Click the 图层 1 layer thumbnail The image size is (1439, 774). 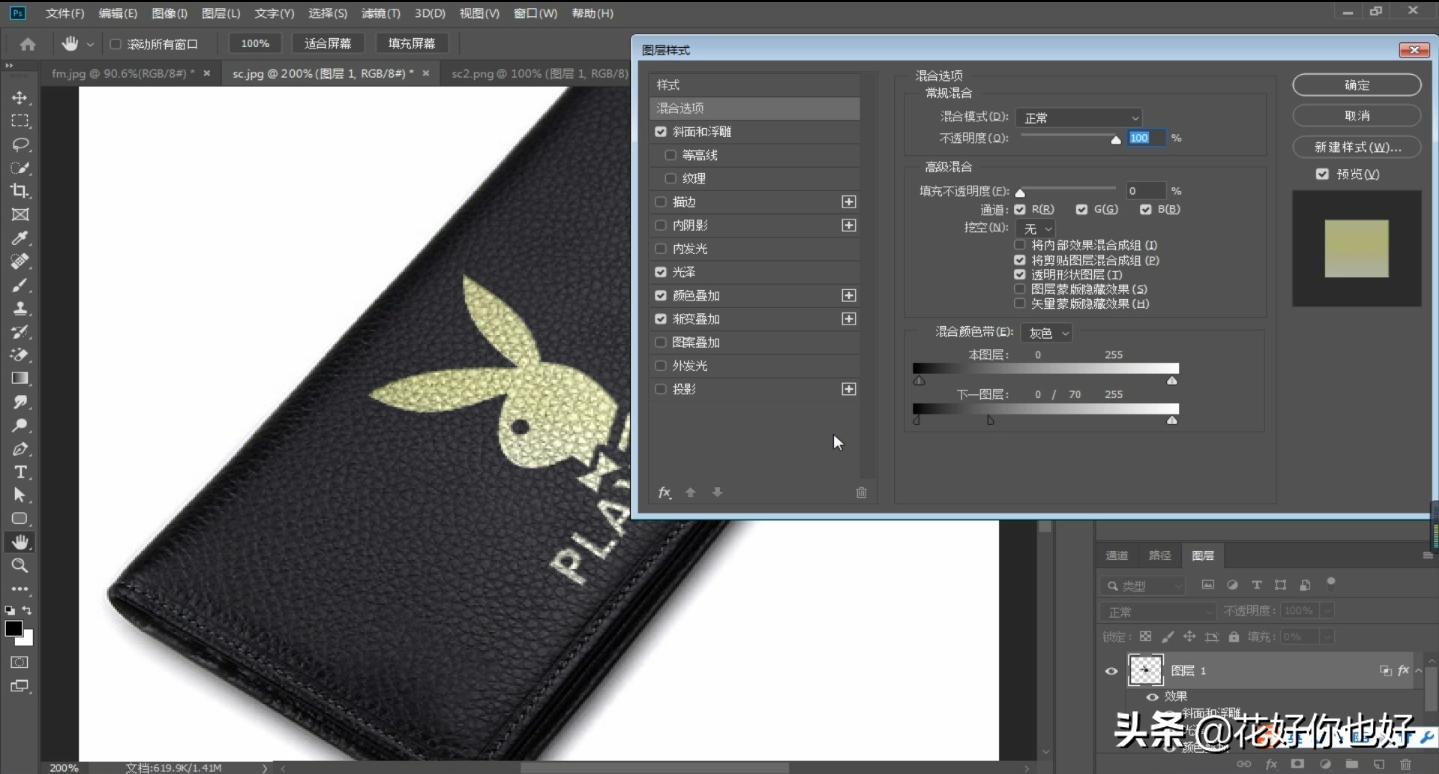click(1145, 669)
